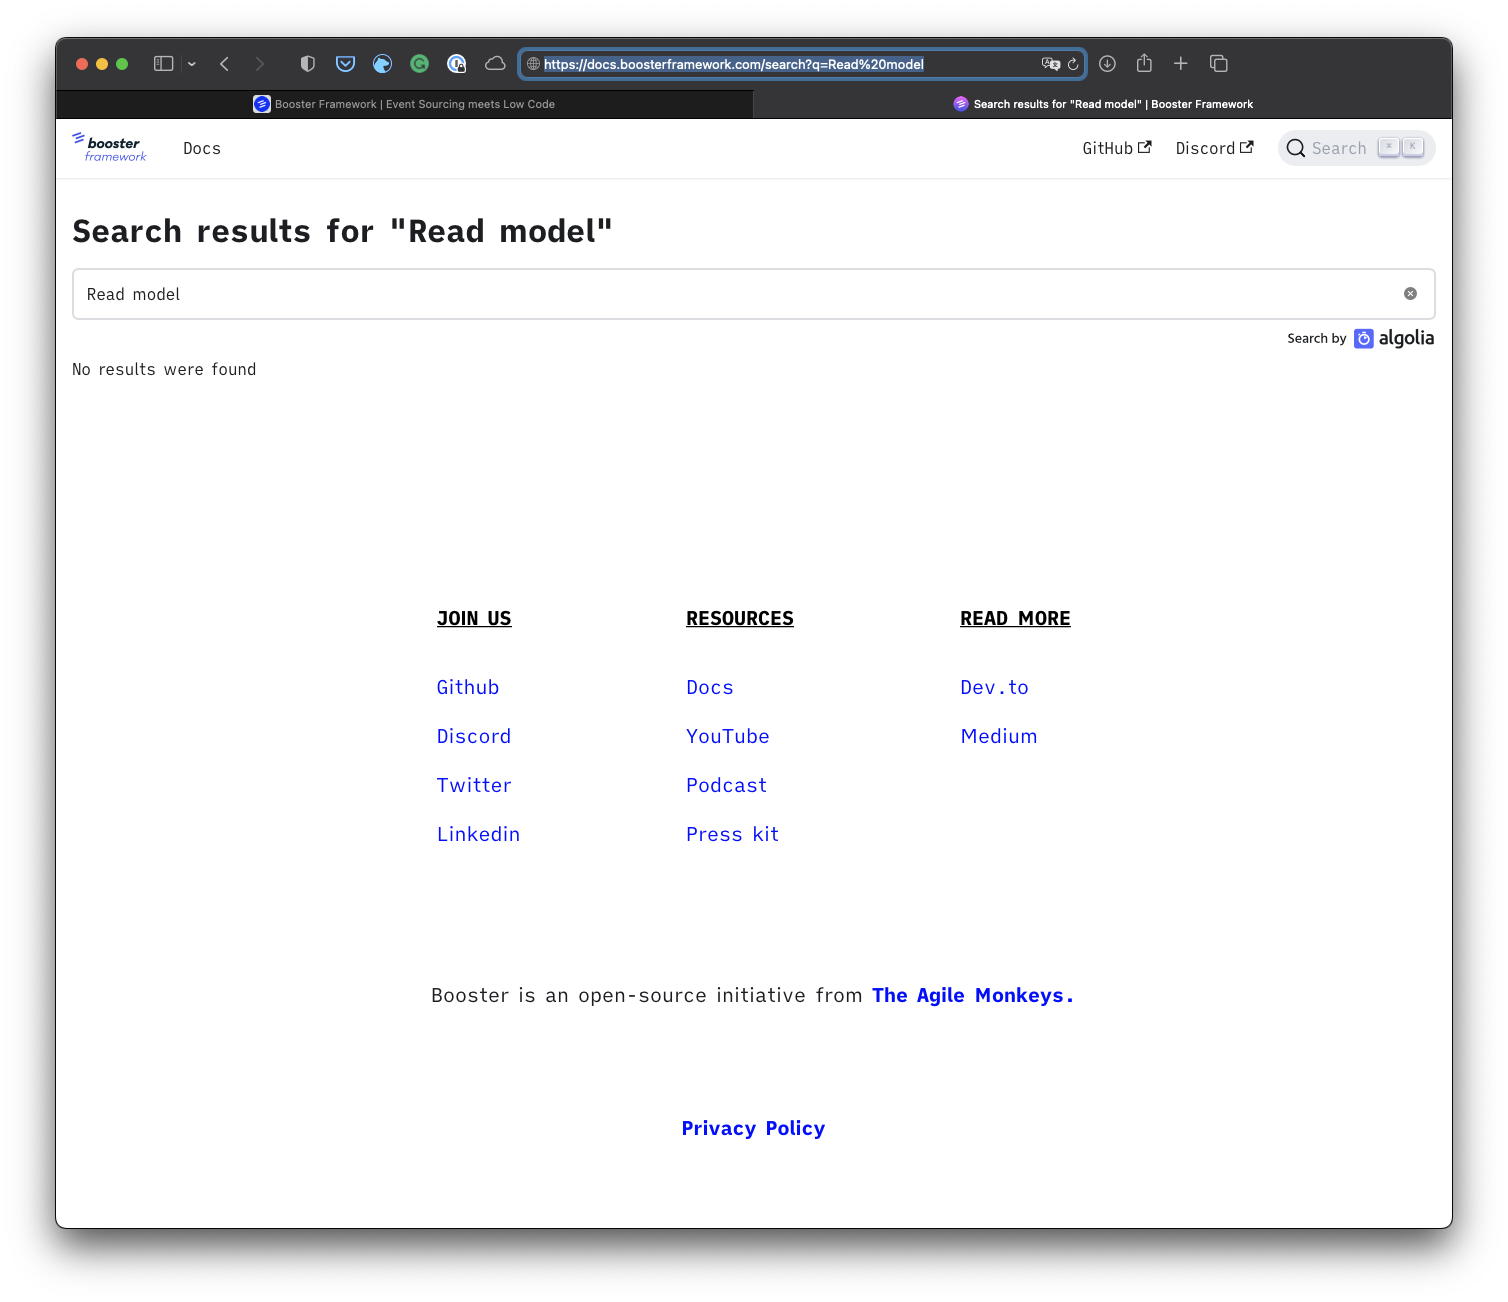The width and height of the screenshot is (1508, 1302).
Task: Share the current page
Action: pos(1143,63)
